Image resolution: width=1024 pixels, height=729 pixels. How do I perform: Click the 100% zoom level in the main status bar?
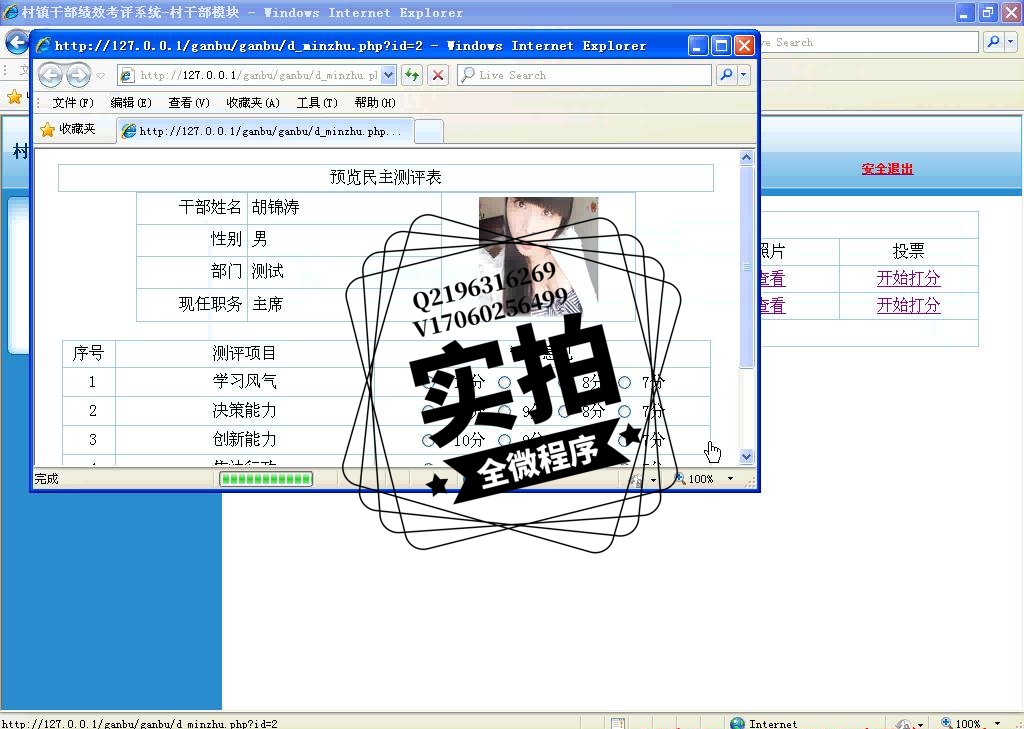pos(968,724)
